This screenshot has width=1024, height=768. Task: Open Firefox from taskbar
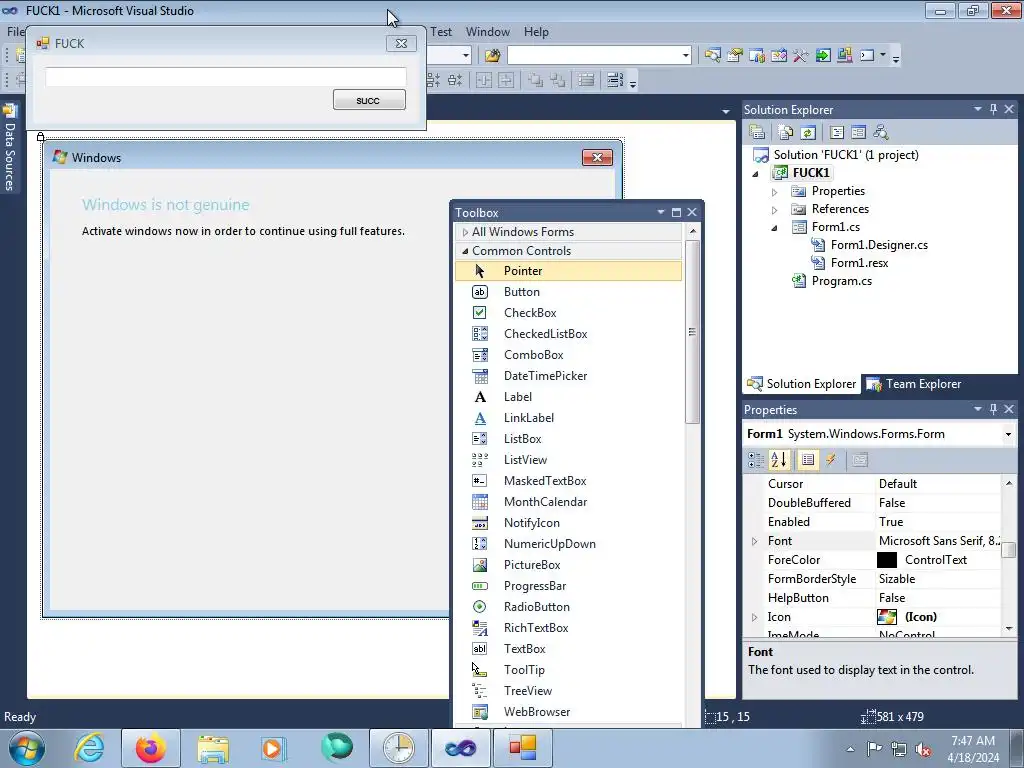pos(150,748)
